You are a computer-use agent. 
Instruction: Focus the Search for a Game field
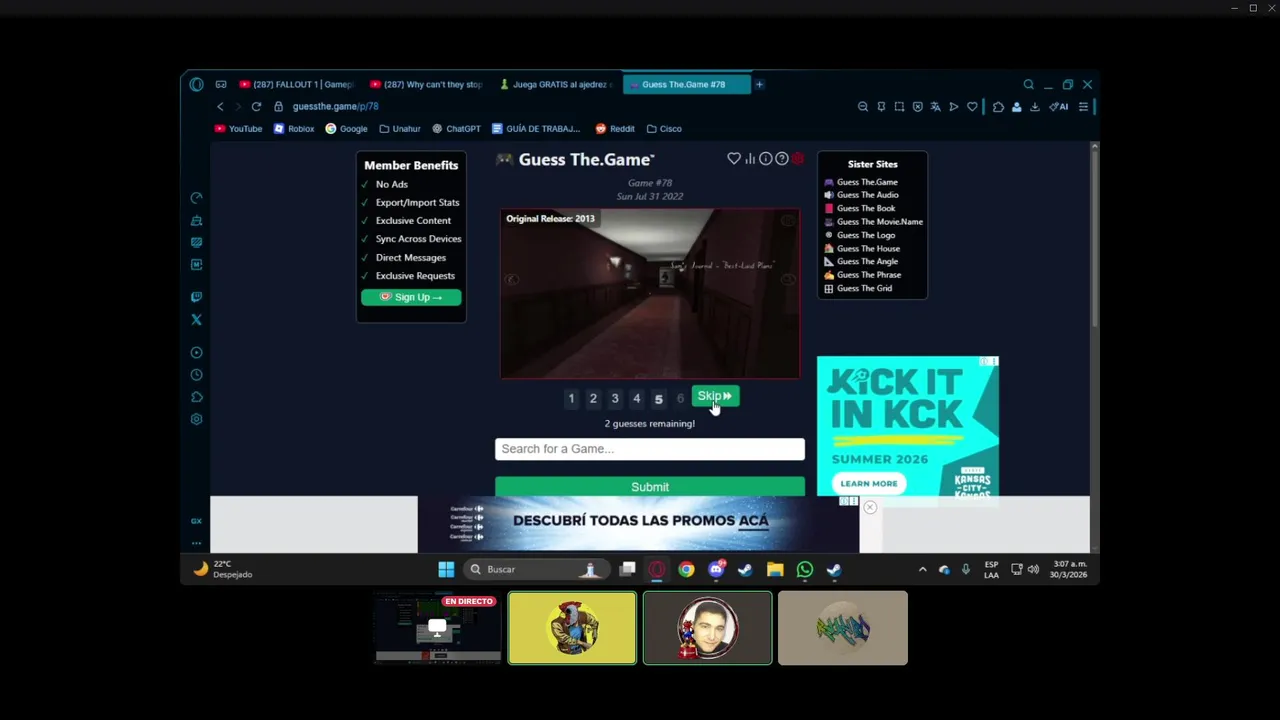(650, 449)
